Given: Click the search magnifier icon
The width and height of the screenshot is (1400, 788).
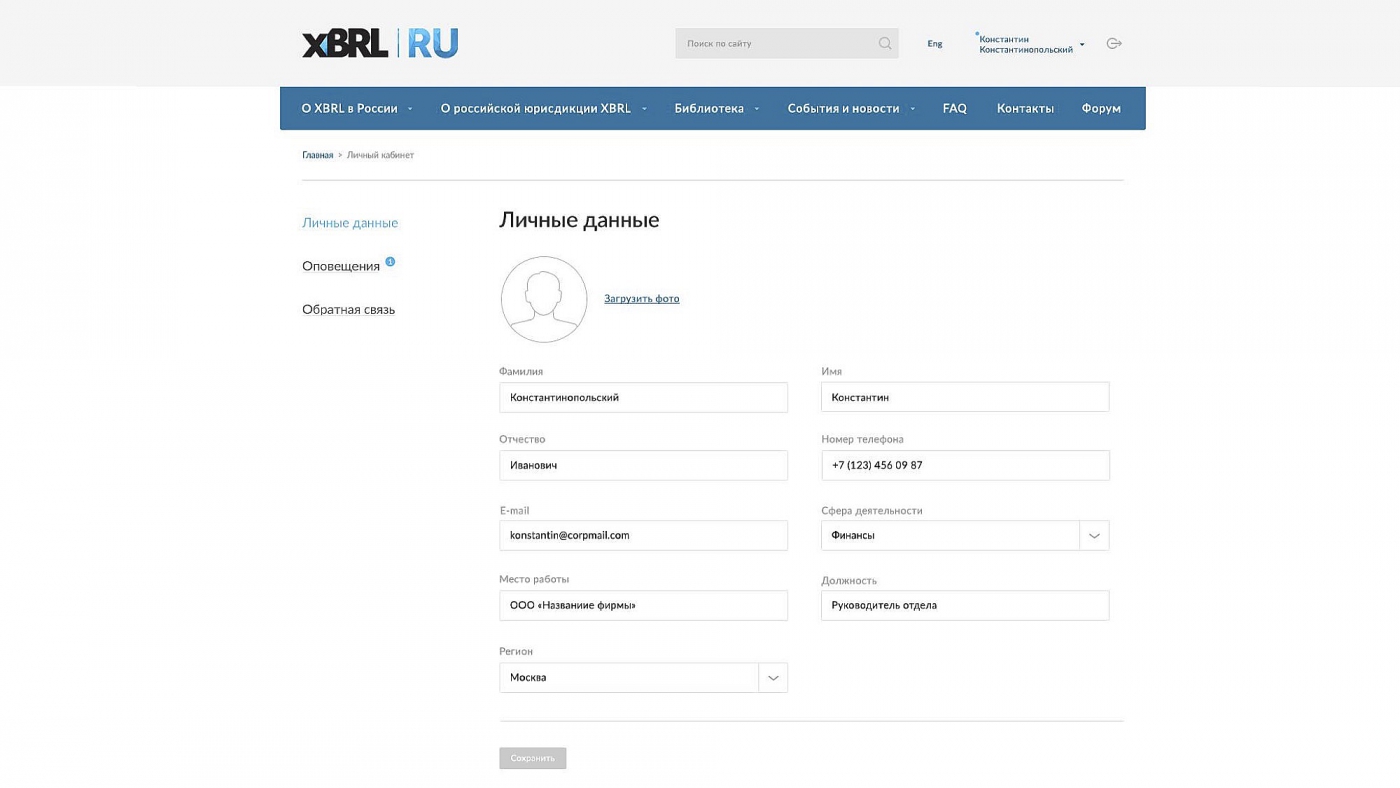Looking at the screenshot, I should (x=885, y=43).
